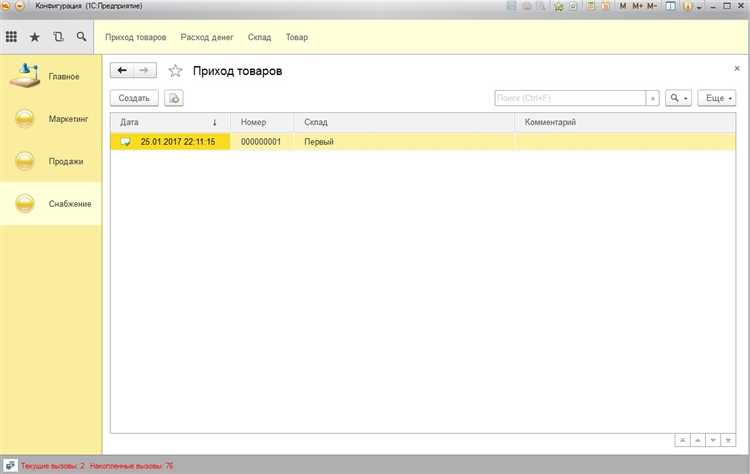Move up one row arrow button
This screenshot has height=474, width=750.
[698, 440]
